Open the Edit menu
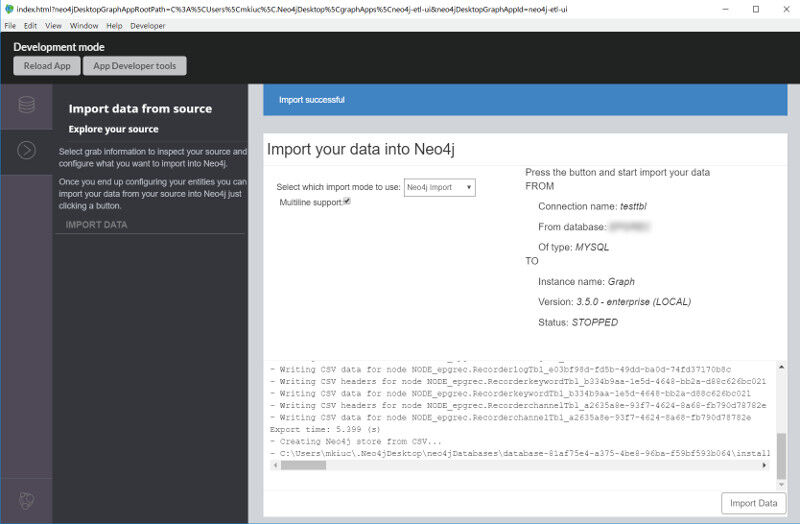Screen dimensions: 800x524 click(x=30, y=26)
